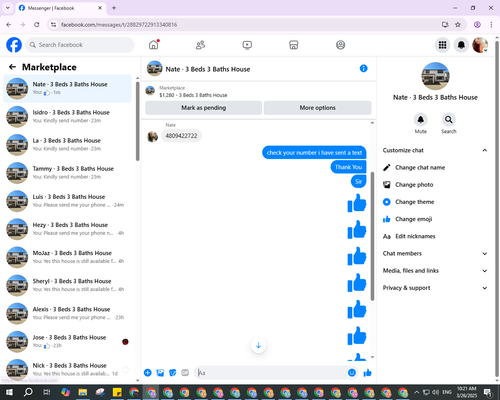
Task: Click the message bubble 4809422722
Action: coord(181,136)
